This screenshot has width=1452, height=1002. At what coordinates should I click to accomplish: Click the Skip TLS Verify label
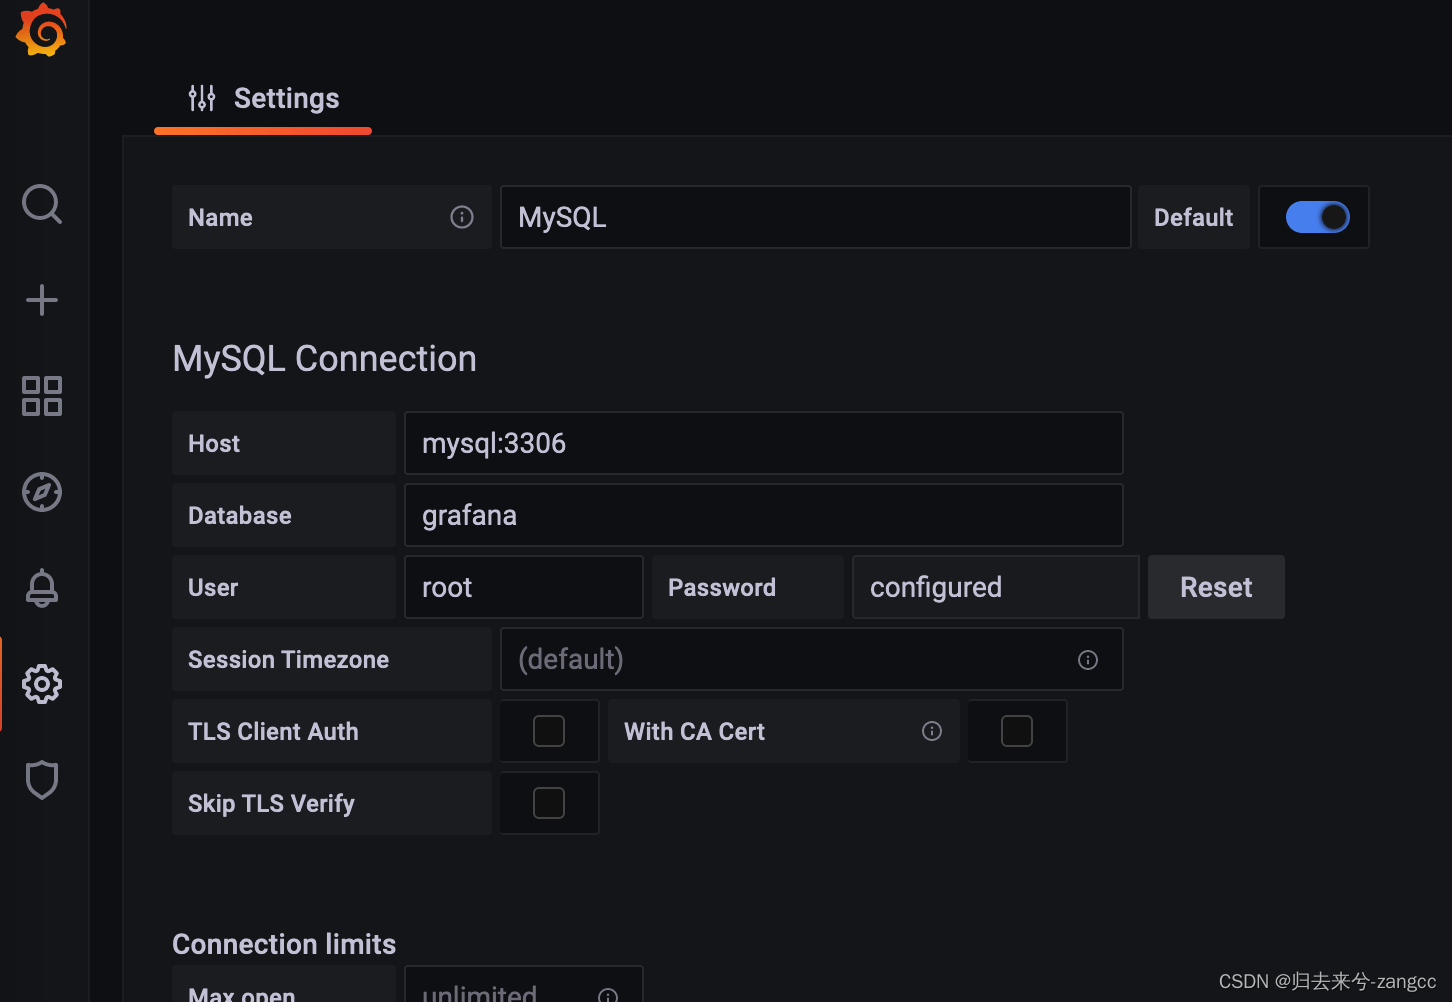(x=271, y=803)
